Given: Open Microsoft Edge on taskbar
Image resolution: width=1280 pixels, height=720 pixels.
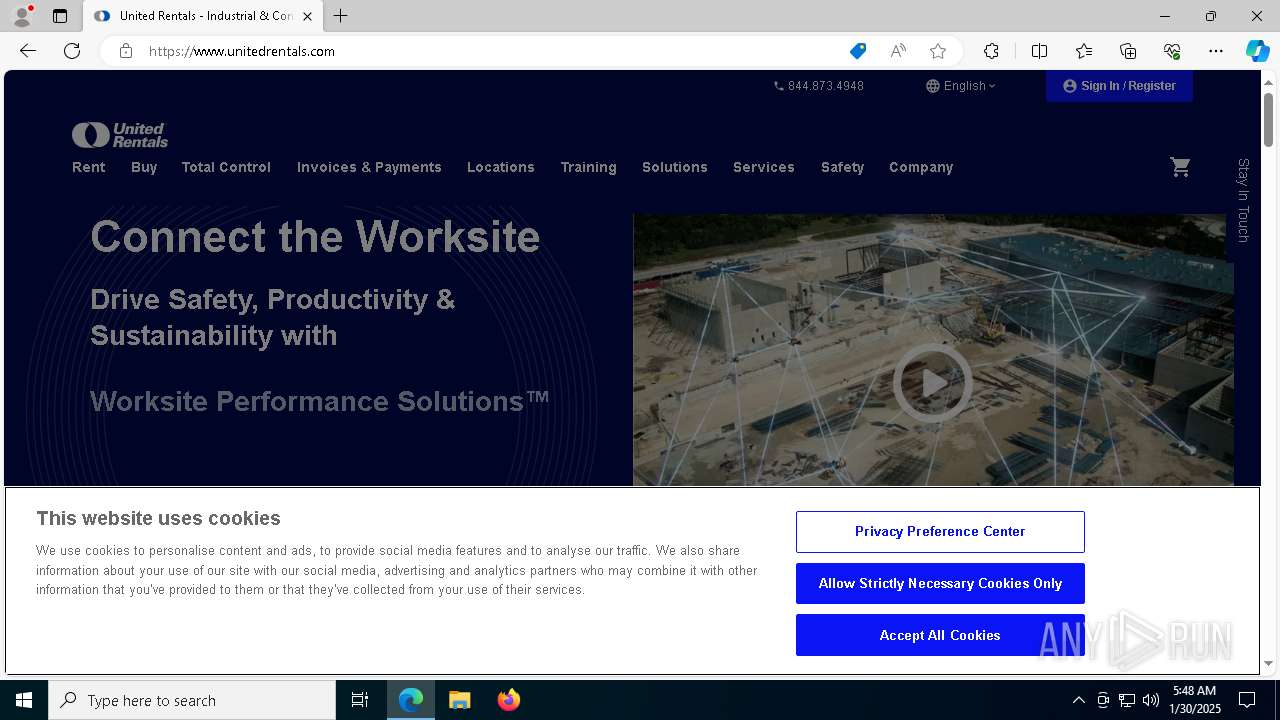Looking at the screenshot, I should tap(411, 700).
